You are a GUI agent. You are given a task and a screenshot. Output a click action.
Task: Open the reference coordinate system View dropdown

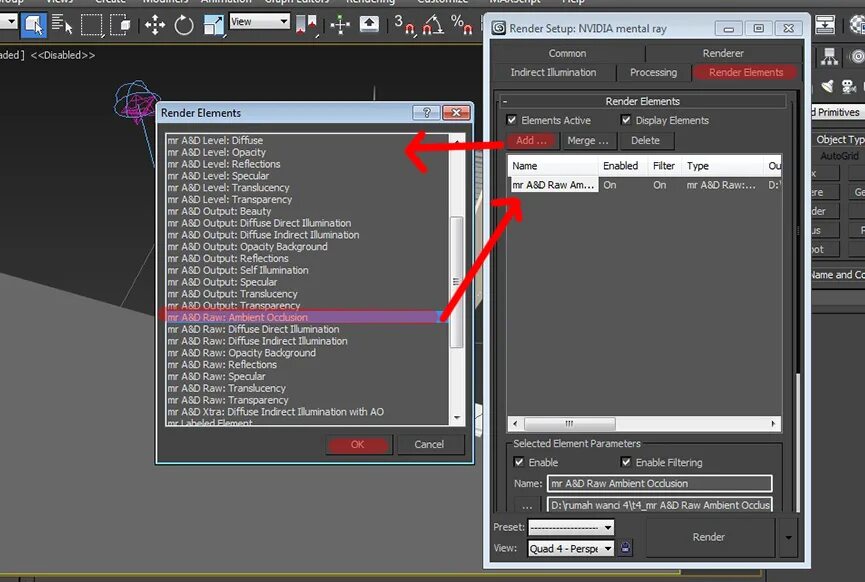259,22
